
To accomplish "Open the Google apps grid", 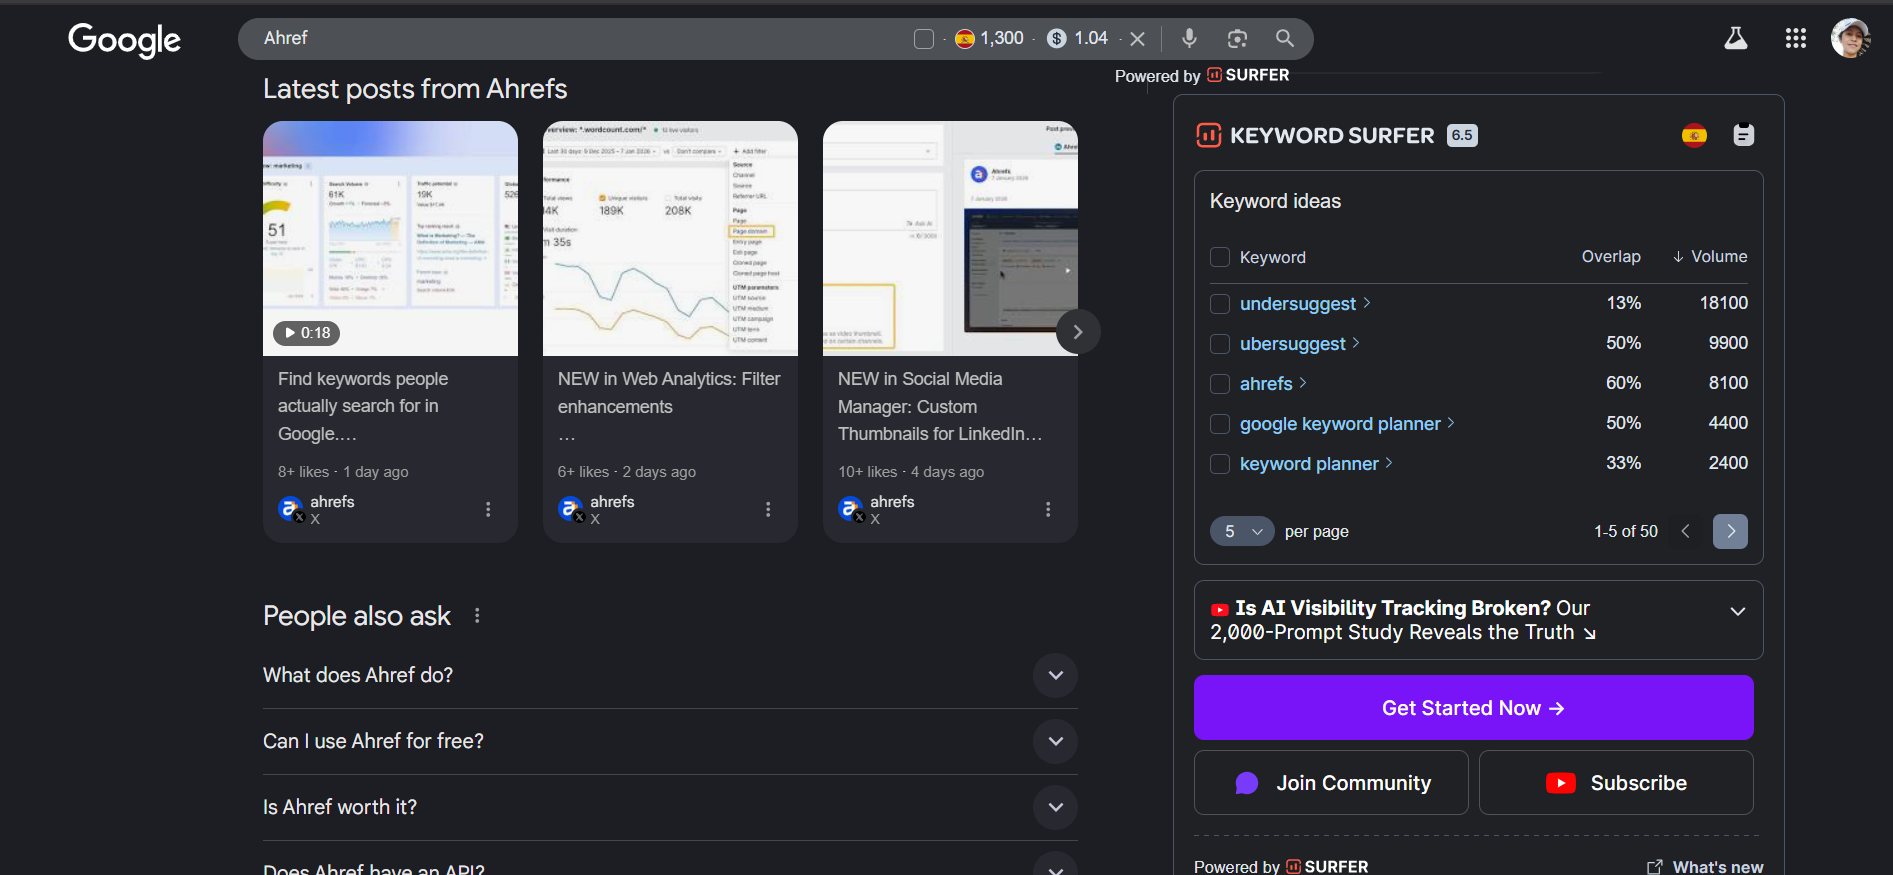I will [1796, 38].
